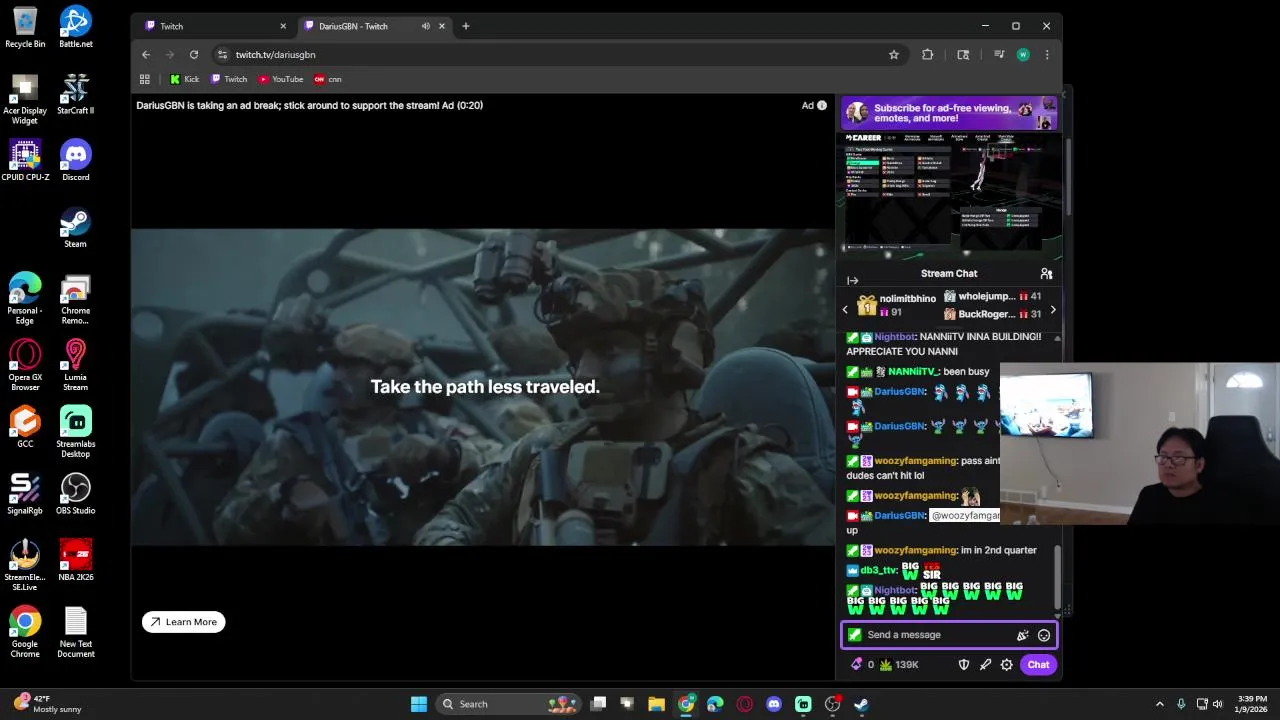Open the shield safety icon below chat
Image resolution: width=1280 pixels, height=720 pixels.
[964, 664]
